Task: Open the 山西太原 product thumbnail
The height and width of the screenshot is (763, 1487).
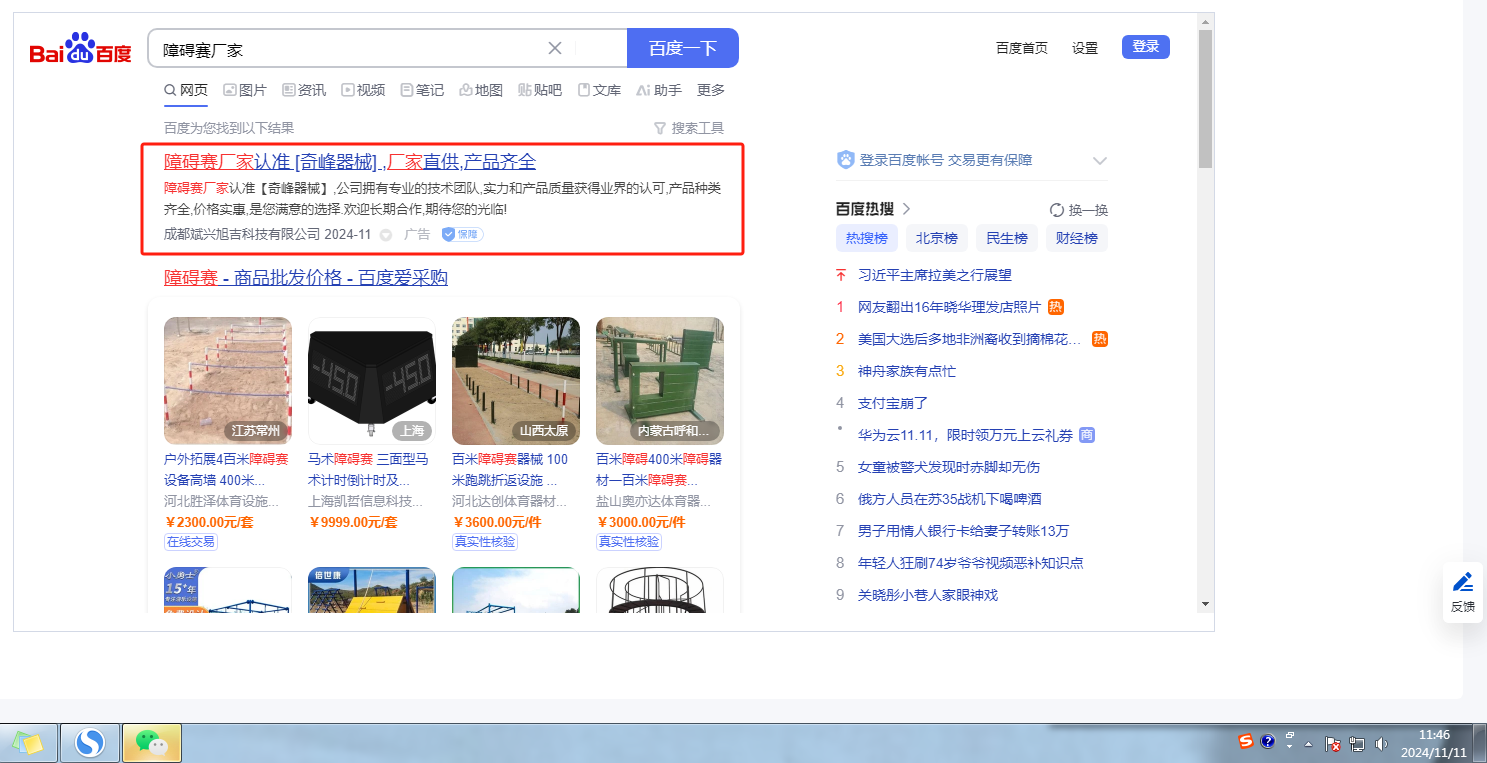Action: [516, 381]
